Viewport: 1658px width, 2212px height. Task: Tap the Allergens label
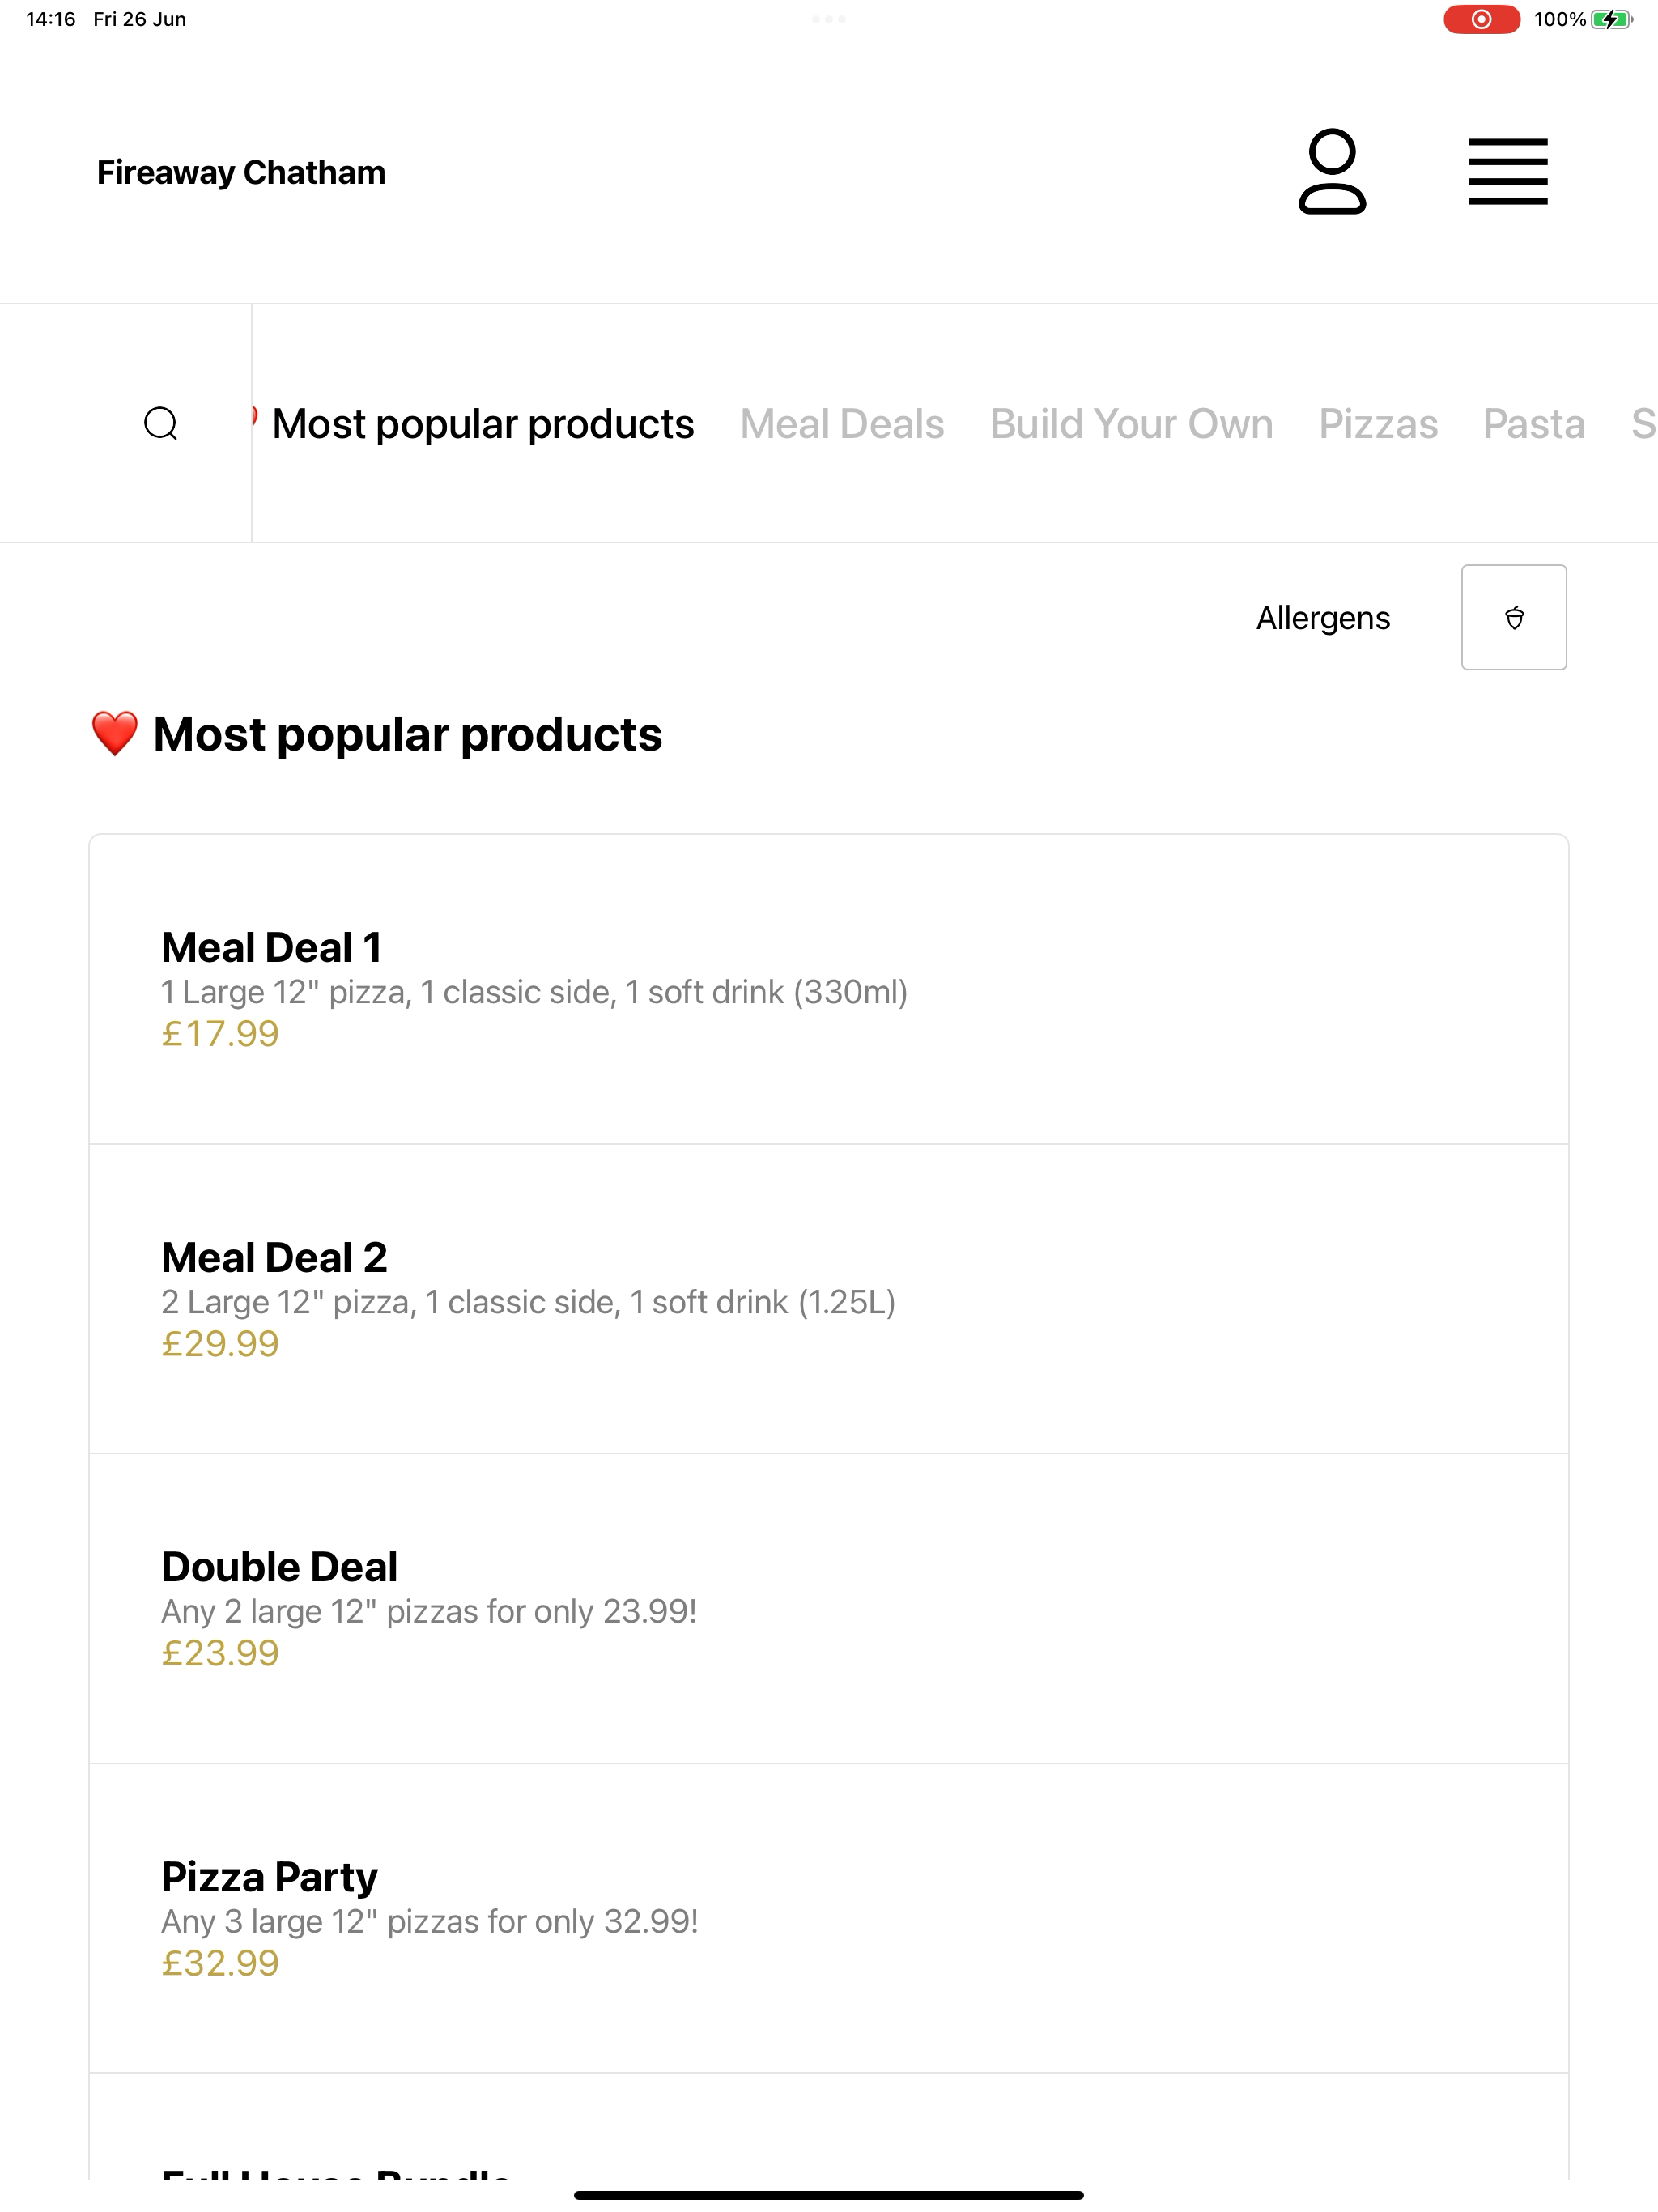[x=1322, y=618]
